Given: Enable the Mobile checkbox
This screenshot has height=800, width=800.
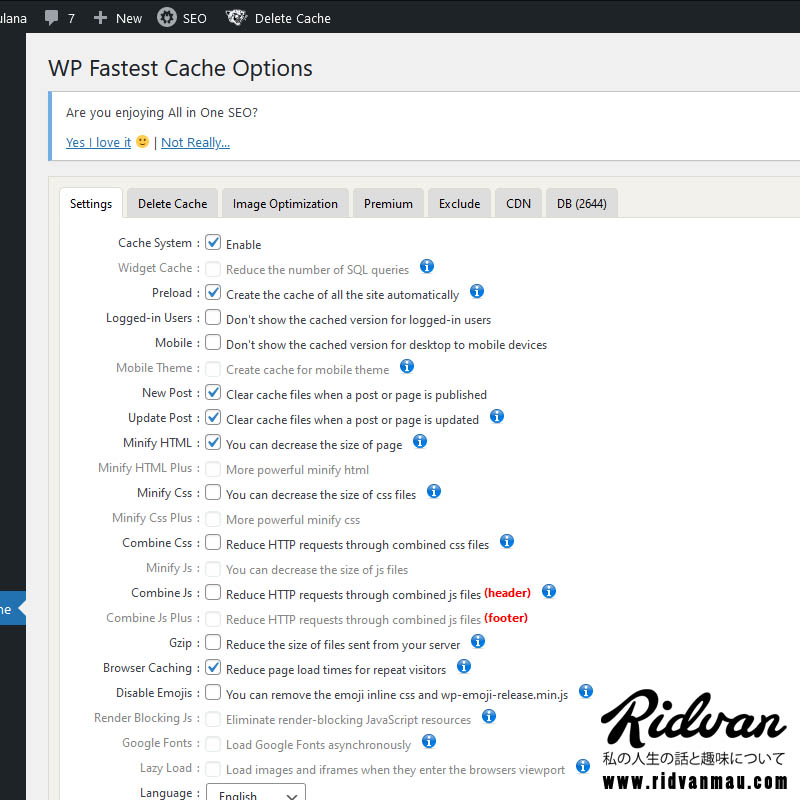Looking at the screenshot, I should [x=213, y=342].
